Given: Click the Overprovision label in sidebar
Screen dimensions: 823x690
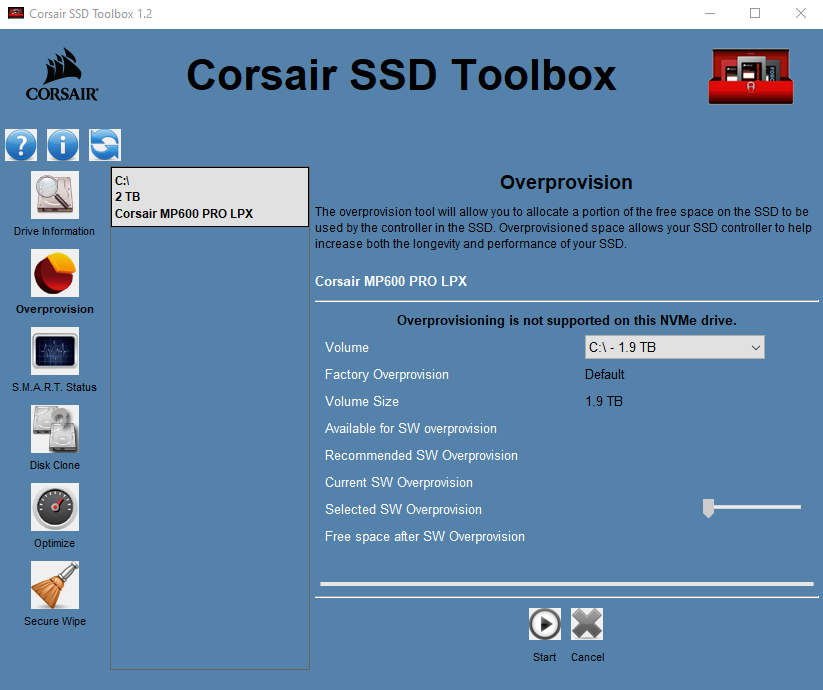Looking at the screenshot, I should pyautogui.click(x=55, y=309).
